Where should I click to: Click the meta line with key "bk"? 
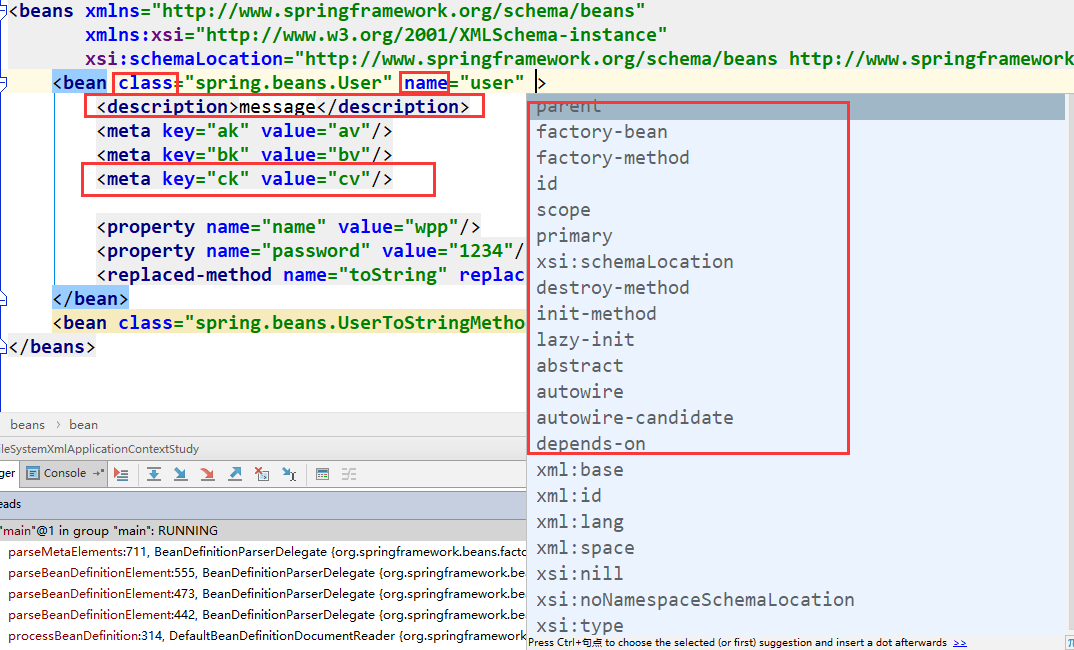point(245,155)
